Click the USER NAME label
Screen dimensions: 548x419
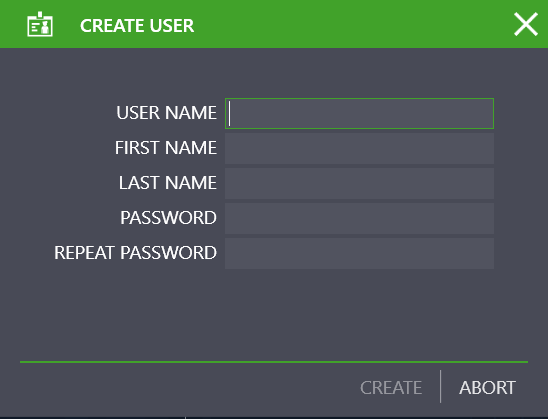(166, 113)
